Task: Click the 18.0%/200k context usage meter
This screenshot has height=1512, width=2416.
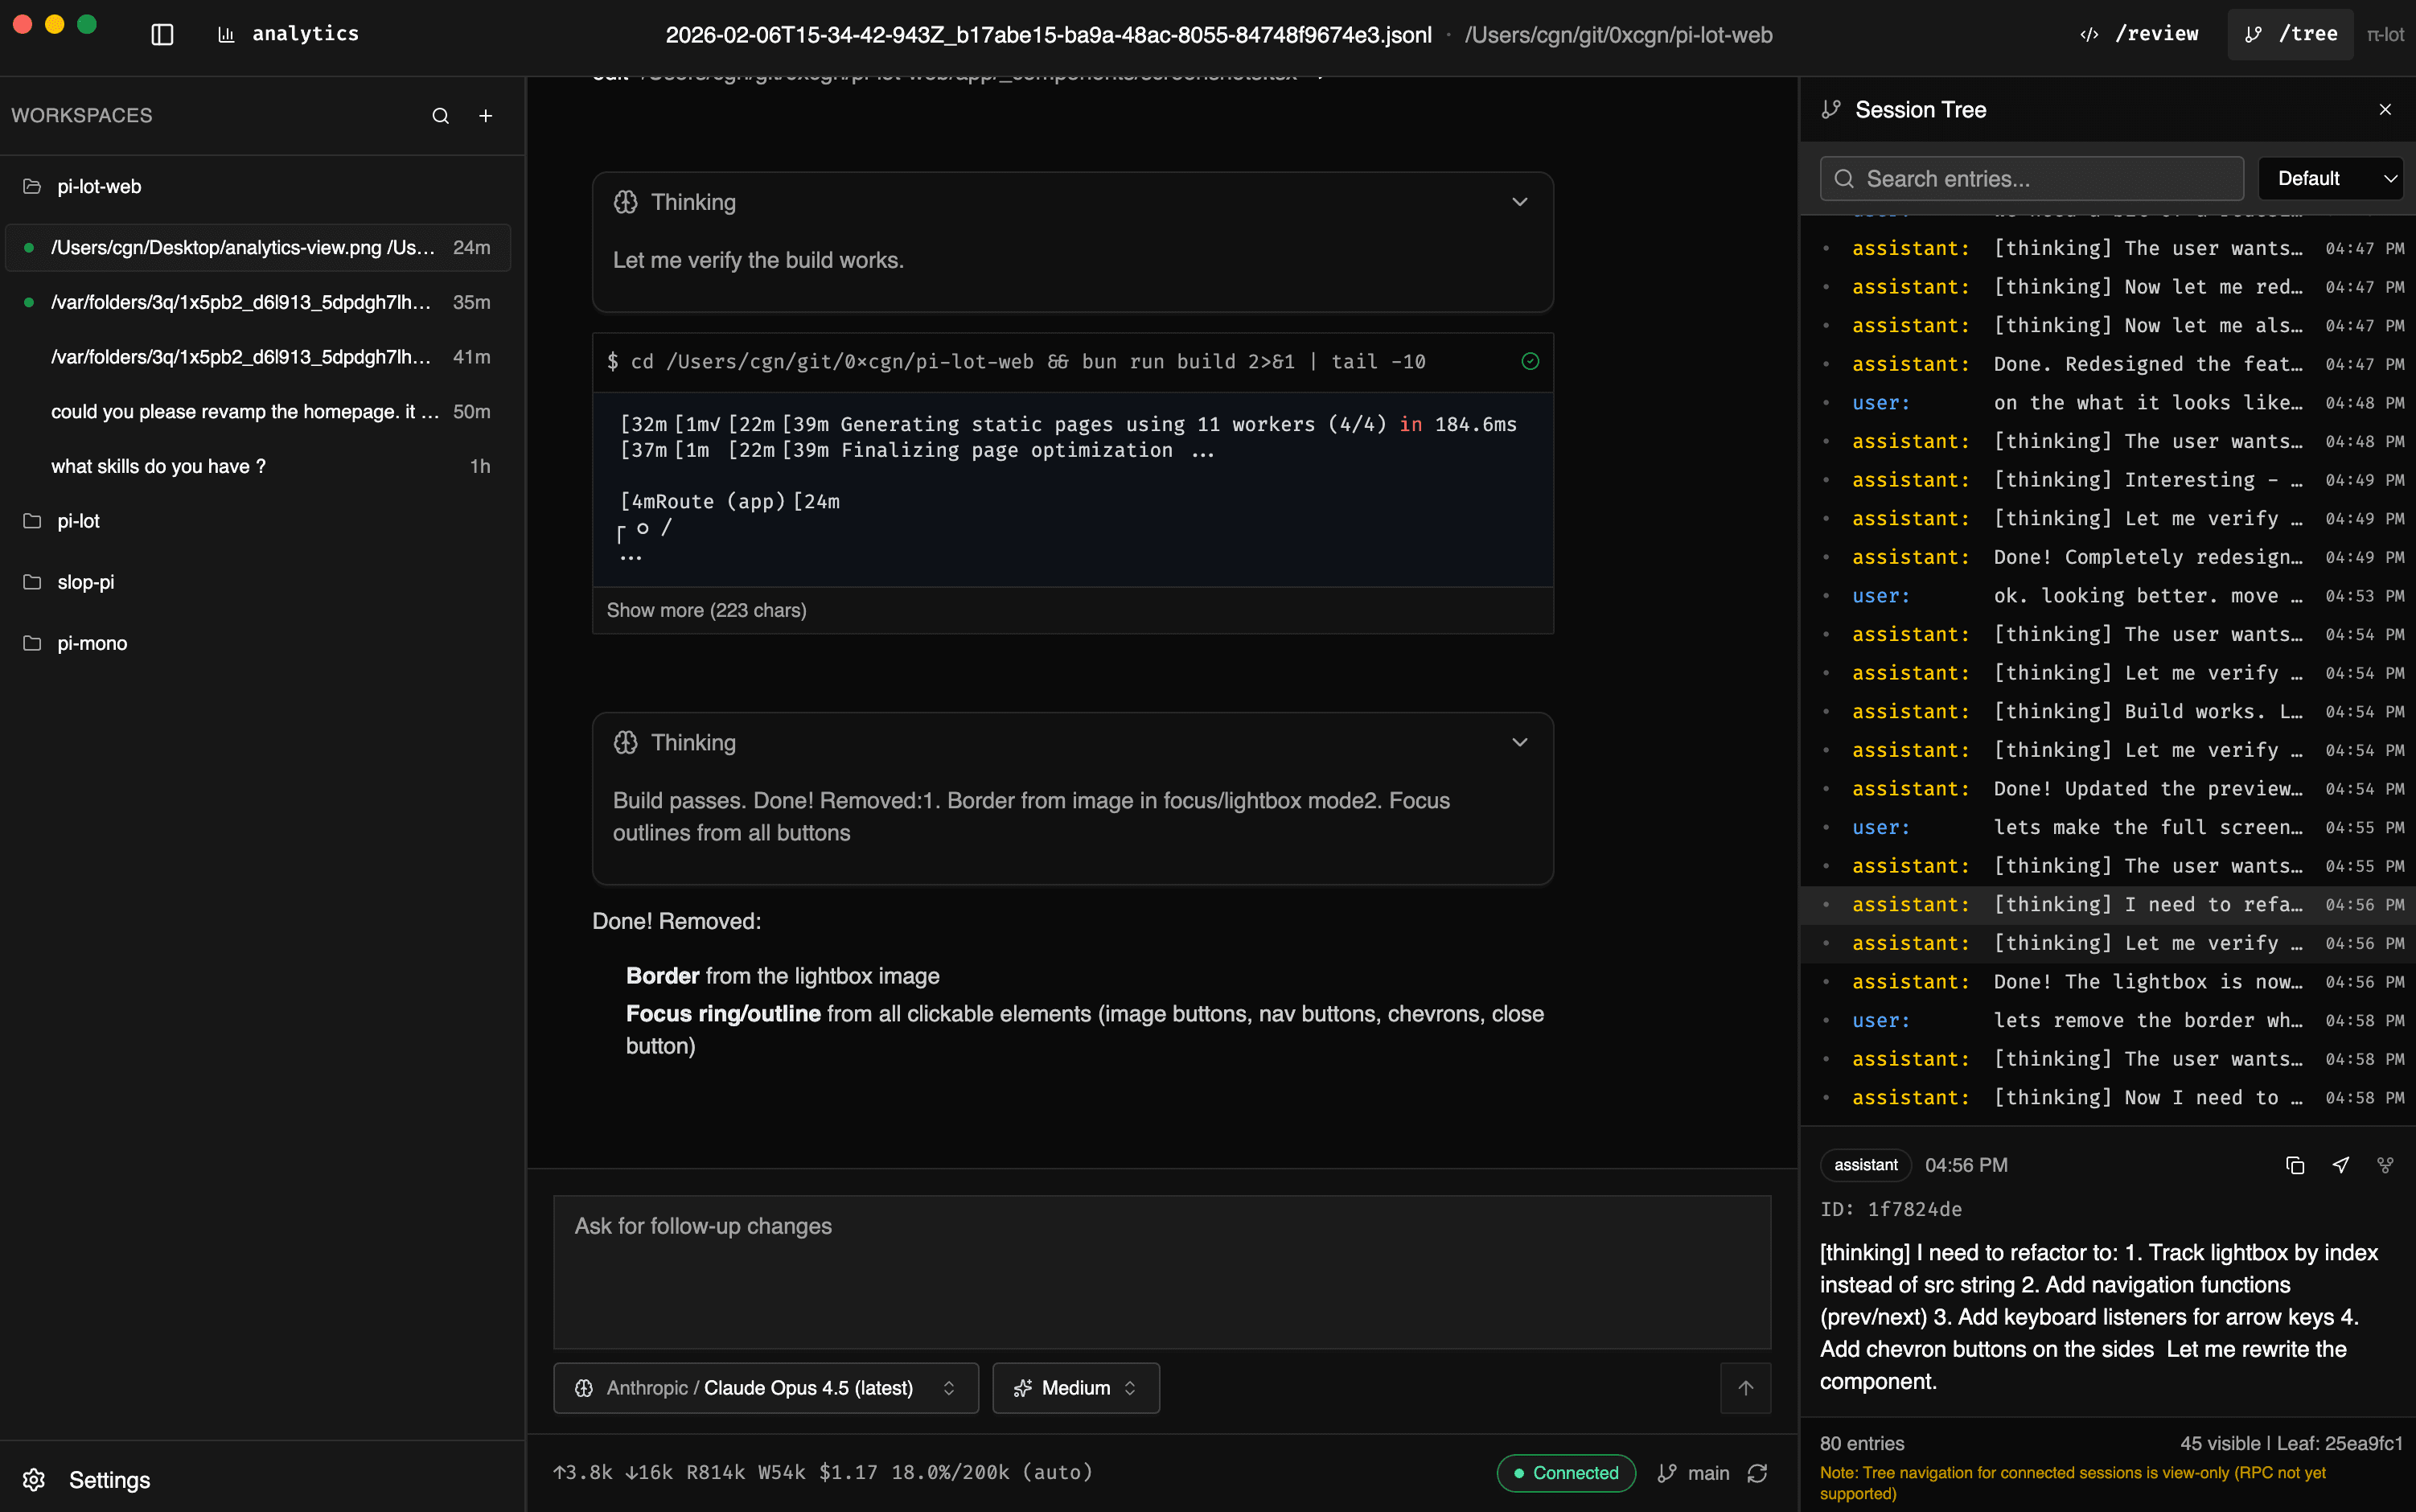Action: pos(948,1472)
